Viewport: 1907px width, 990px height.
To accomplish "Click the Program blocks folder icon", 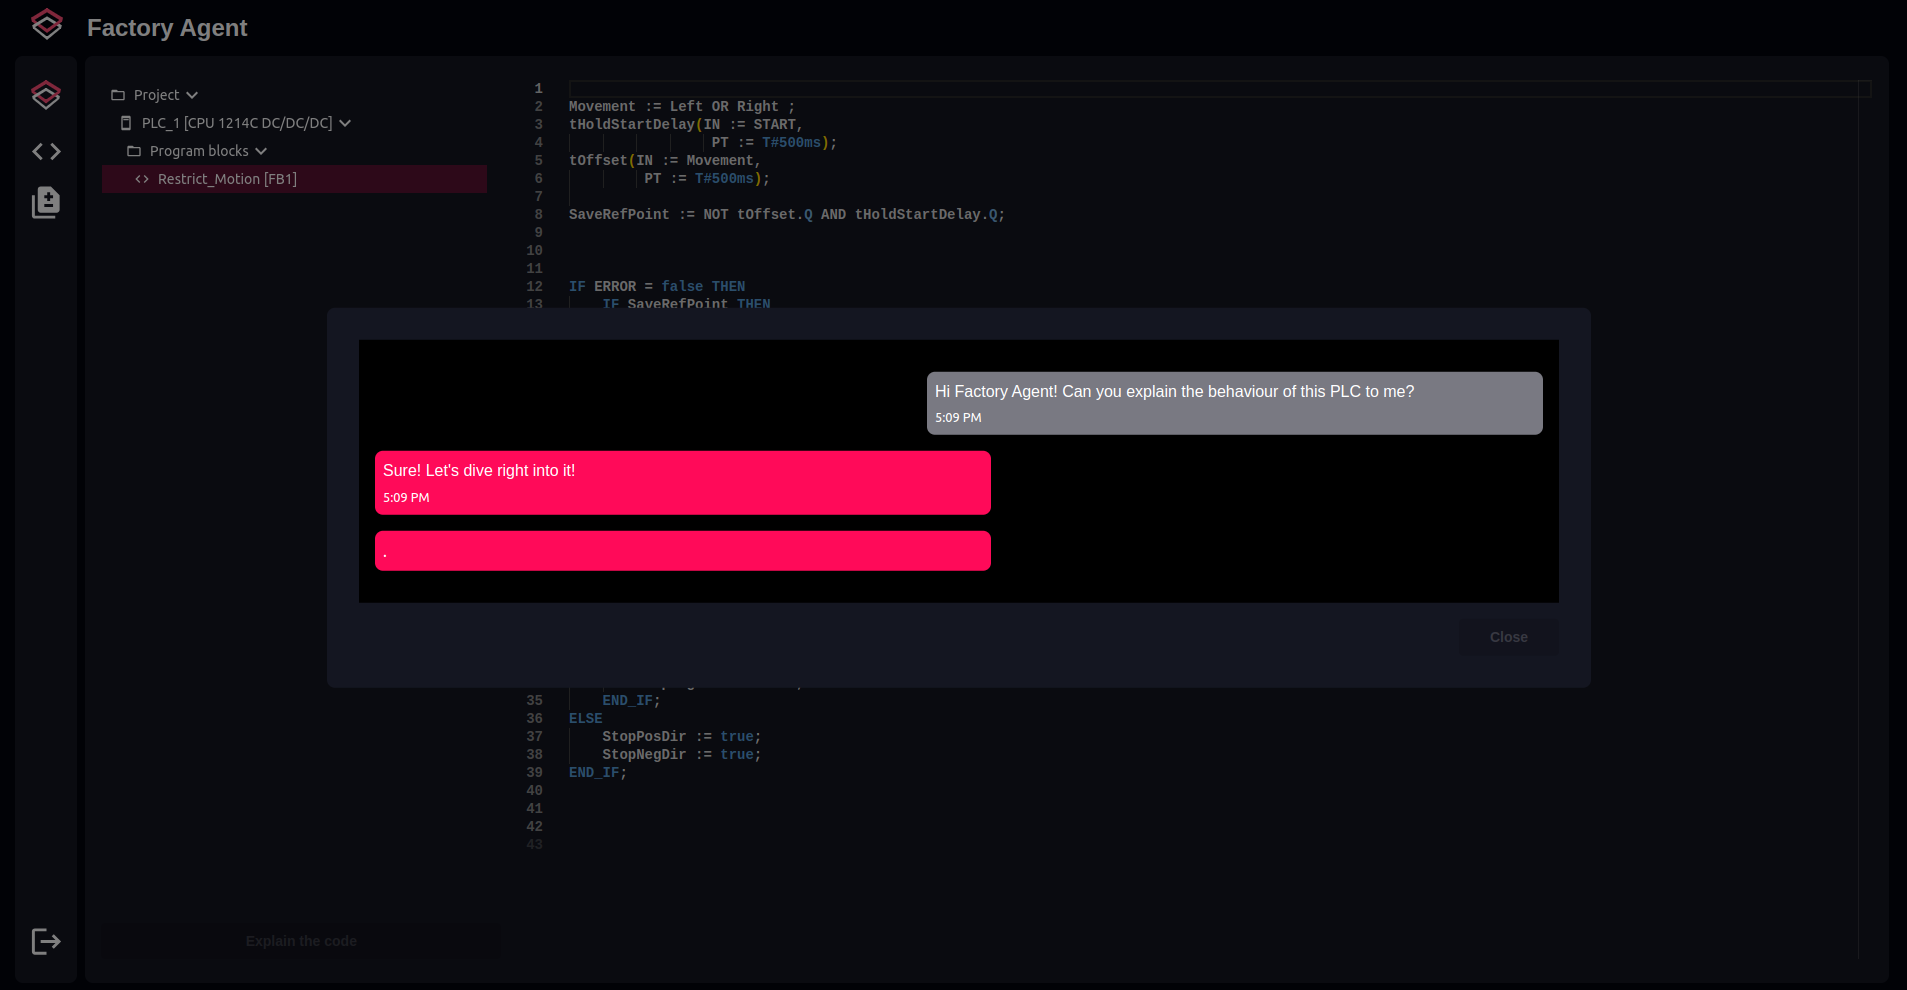I will point(134,151).
